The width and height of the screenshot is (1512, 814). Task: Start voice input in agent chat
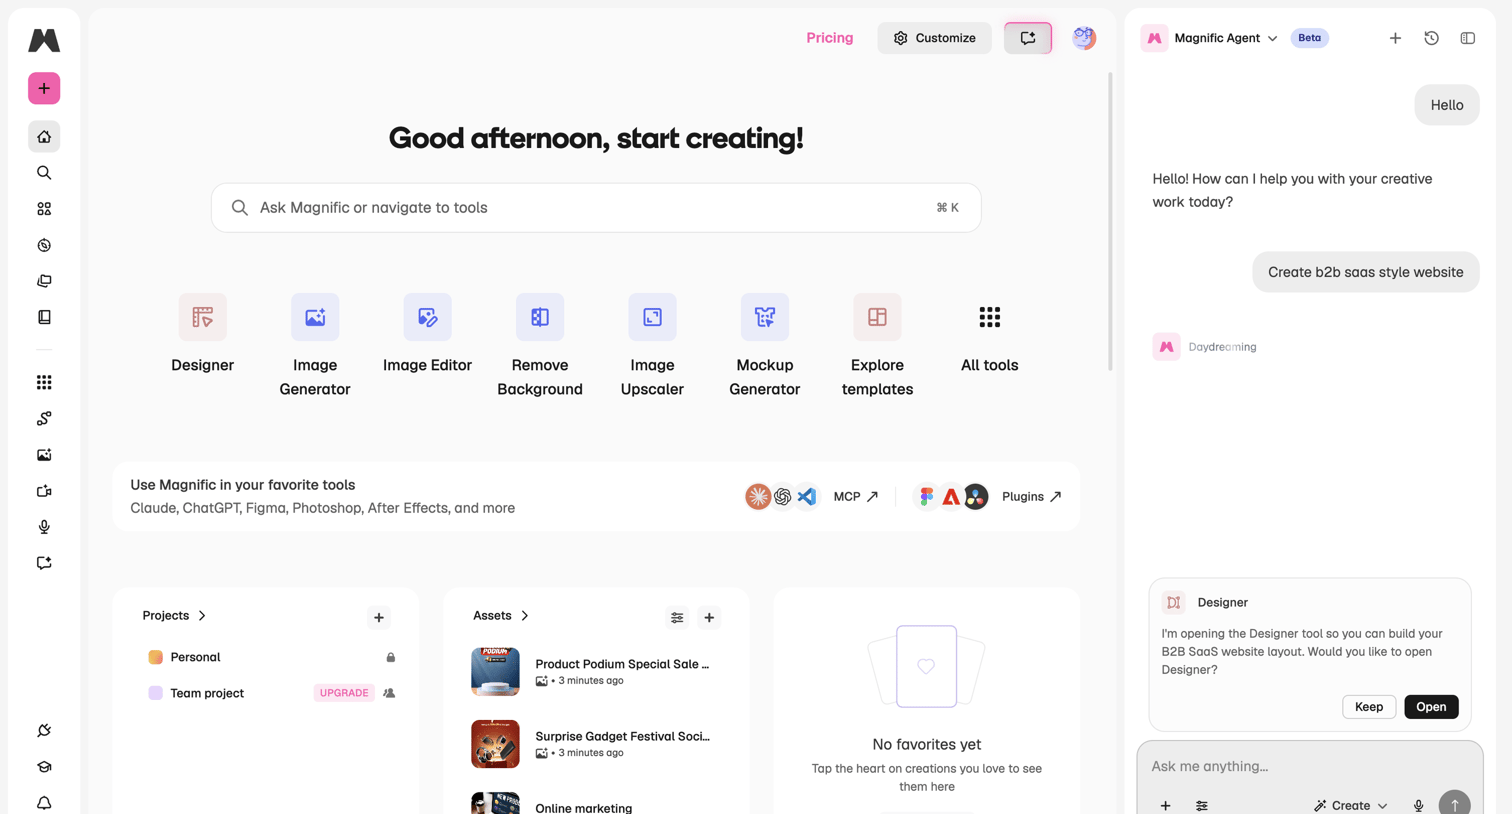tap(1418, 805)
